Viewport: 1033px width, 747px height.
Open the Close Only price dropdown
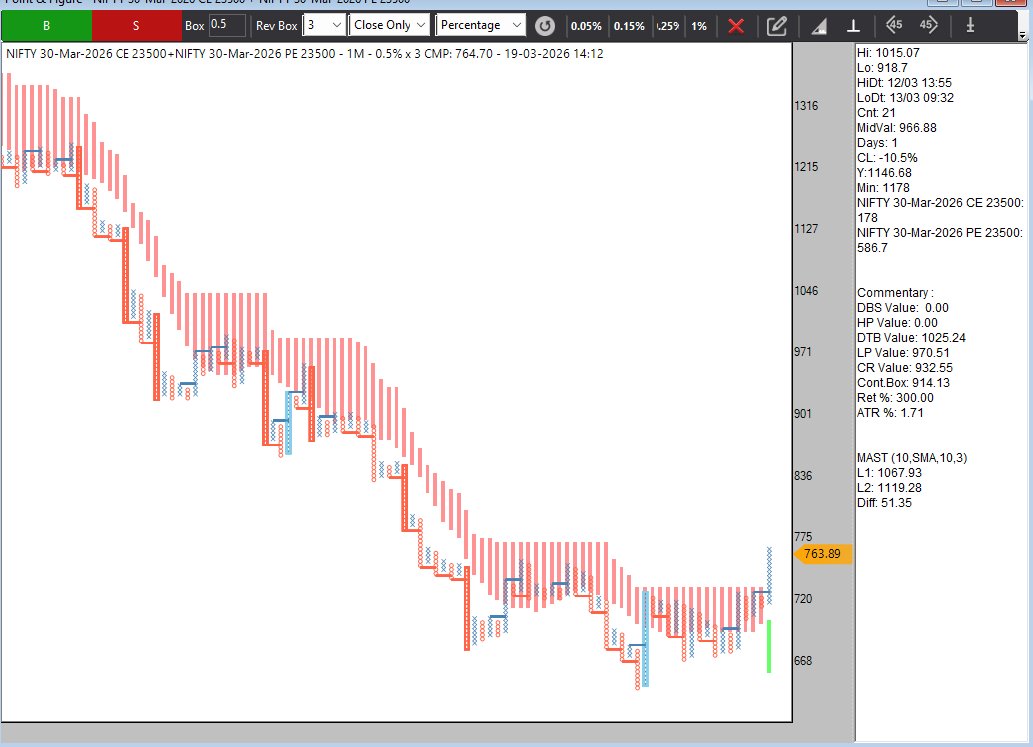pos(389,25)
